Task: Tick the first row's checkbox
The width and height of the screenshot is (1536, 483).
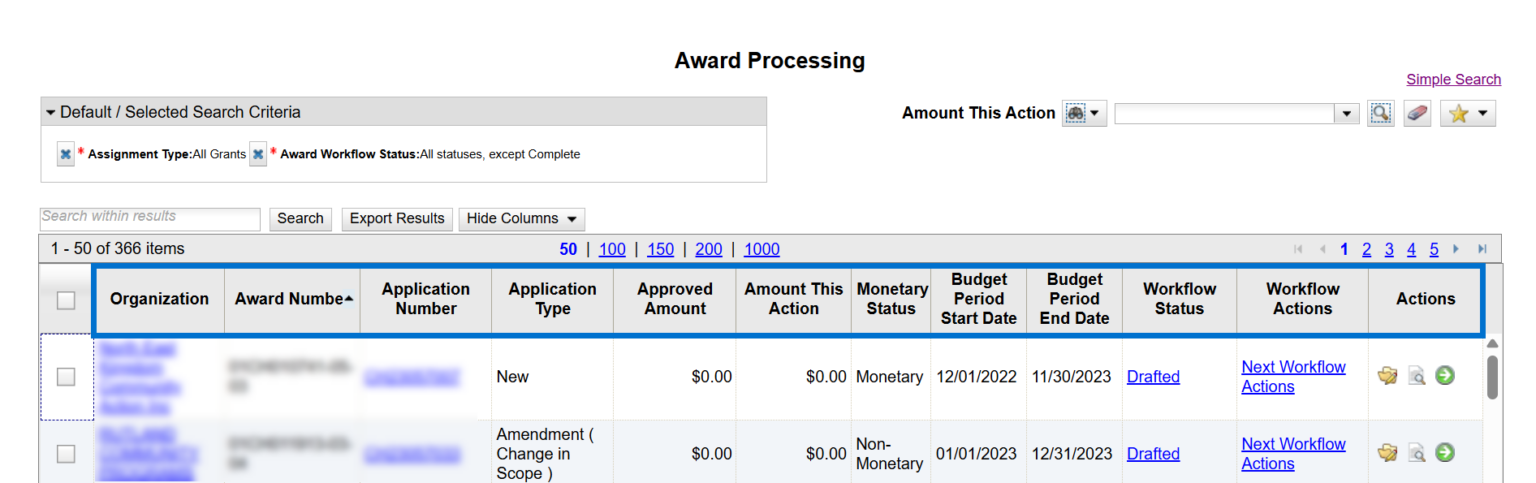Action: click(x=66, y=377)
